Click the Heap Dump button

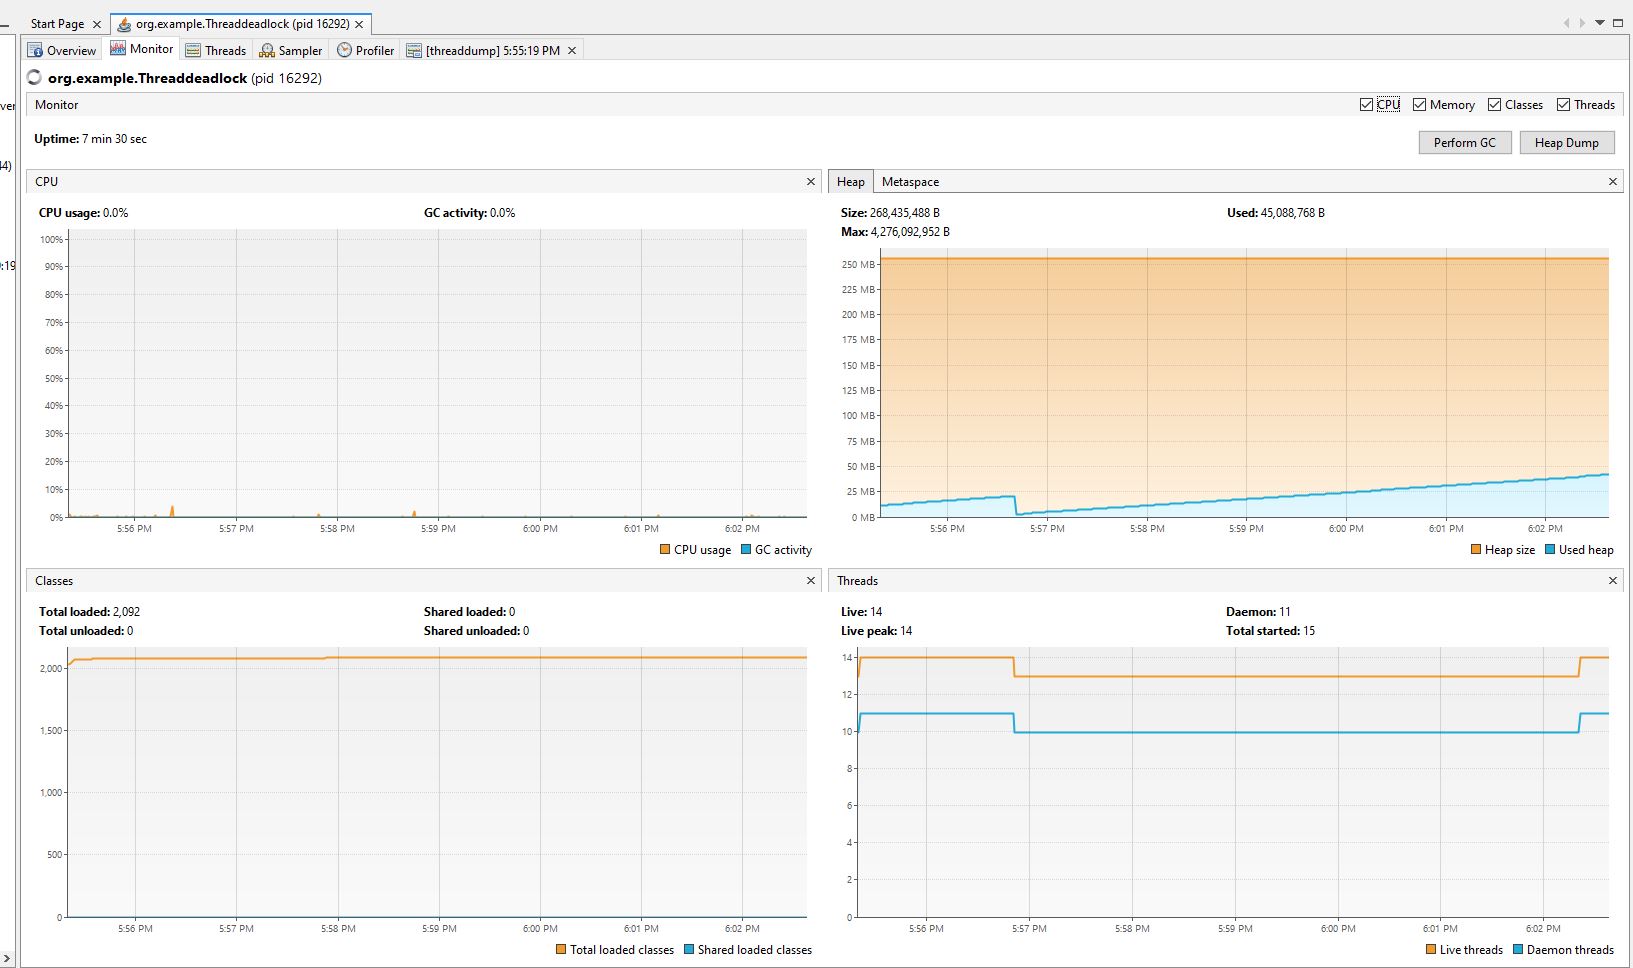(1566, 142)
